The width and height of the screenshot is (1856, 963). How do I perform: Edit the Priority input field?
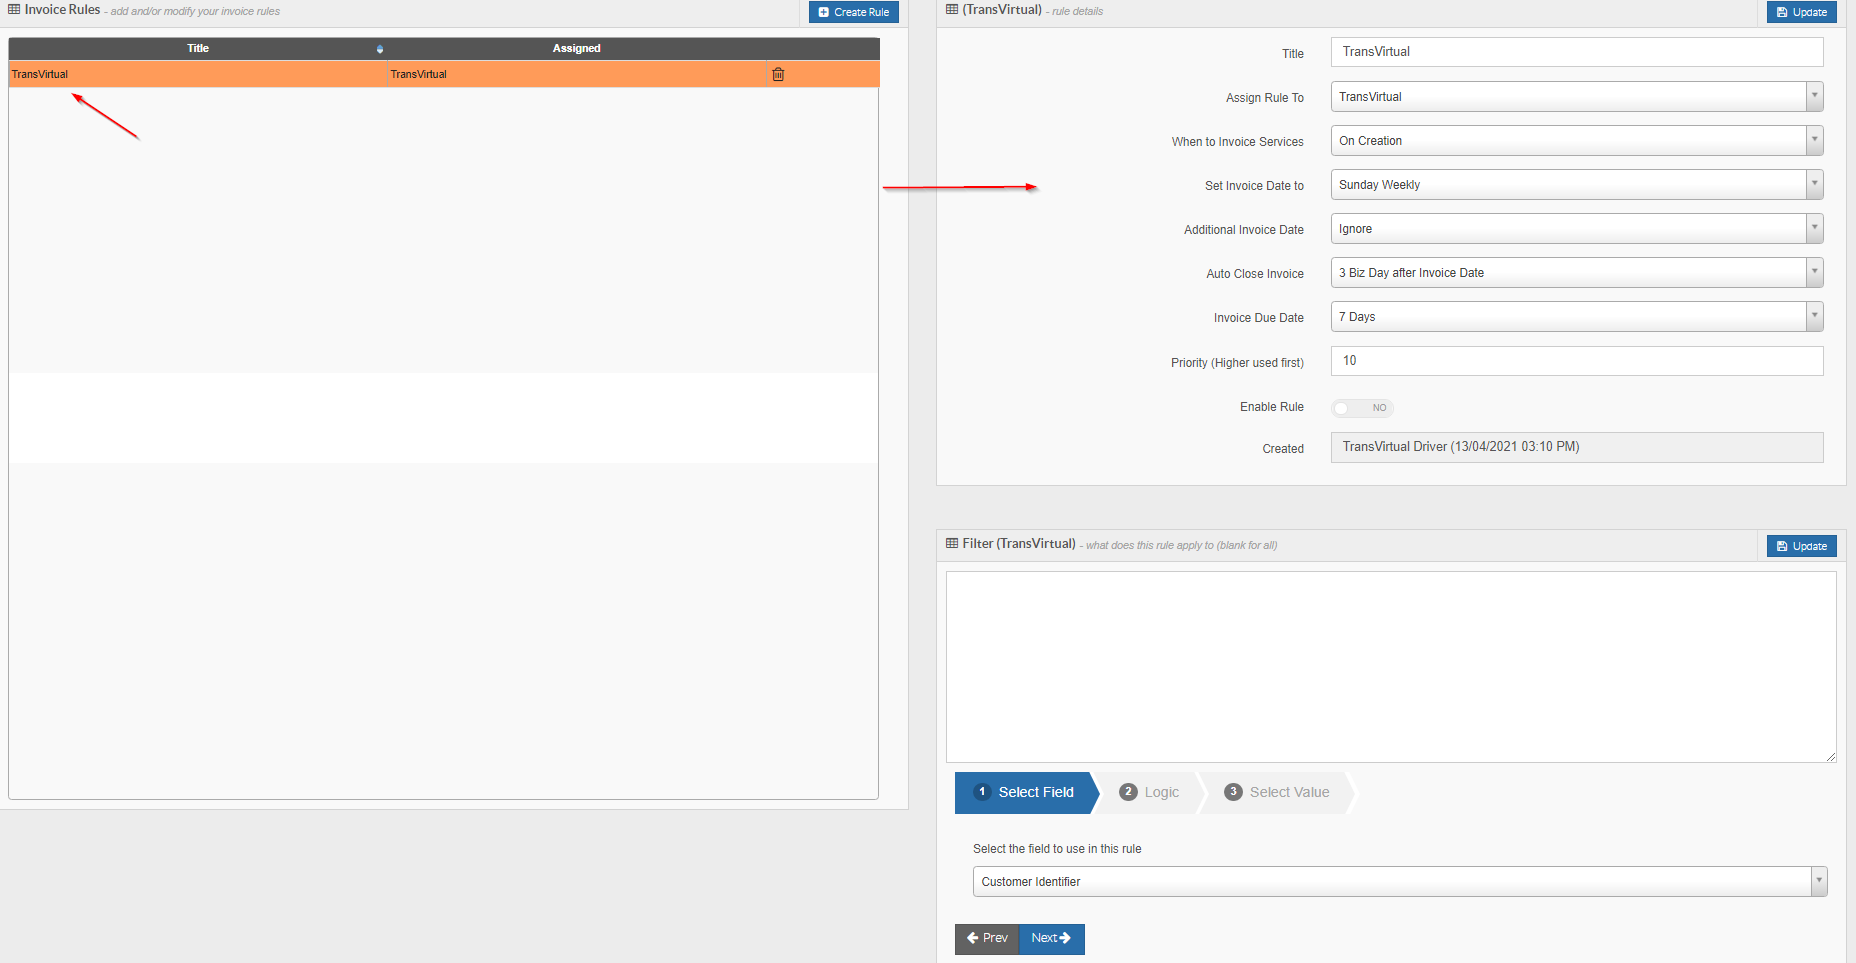coord(1577,361)
